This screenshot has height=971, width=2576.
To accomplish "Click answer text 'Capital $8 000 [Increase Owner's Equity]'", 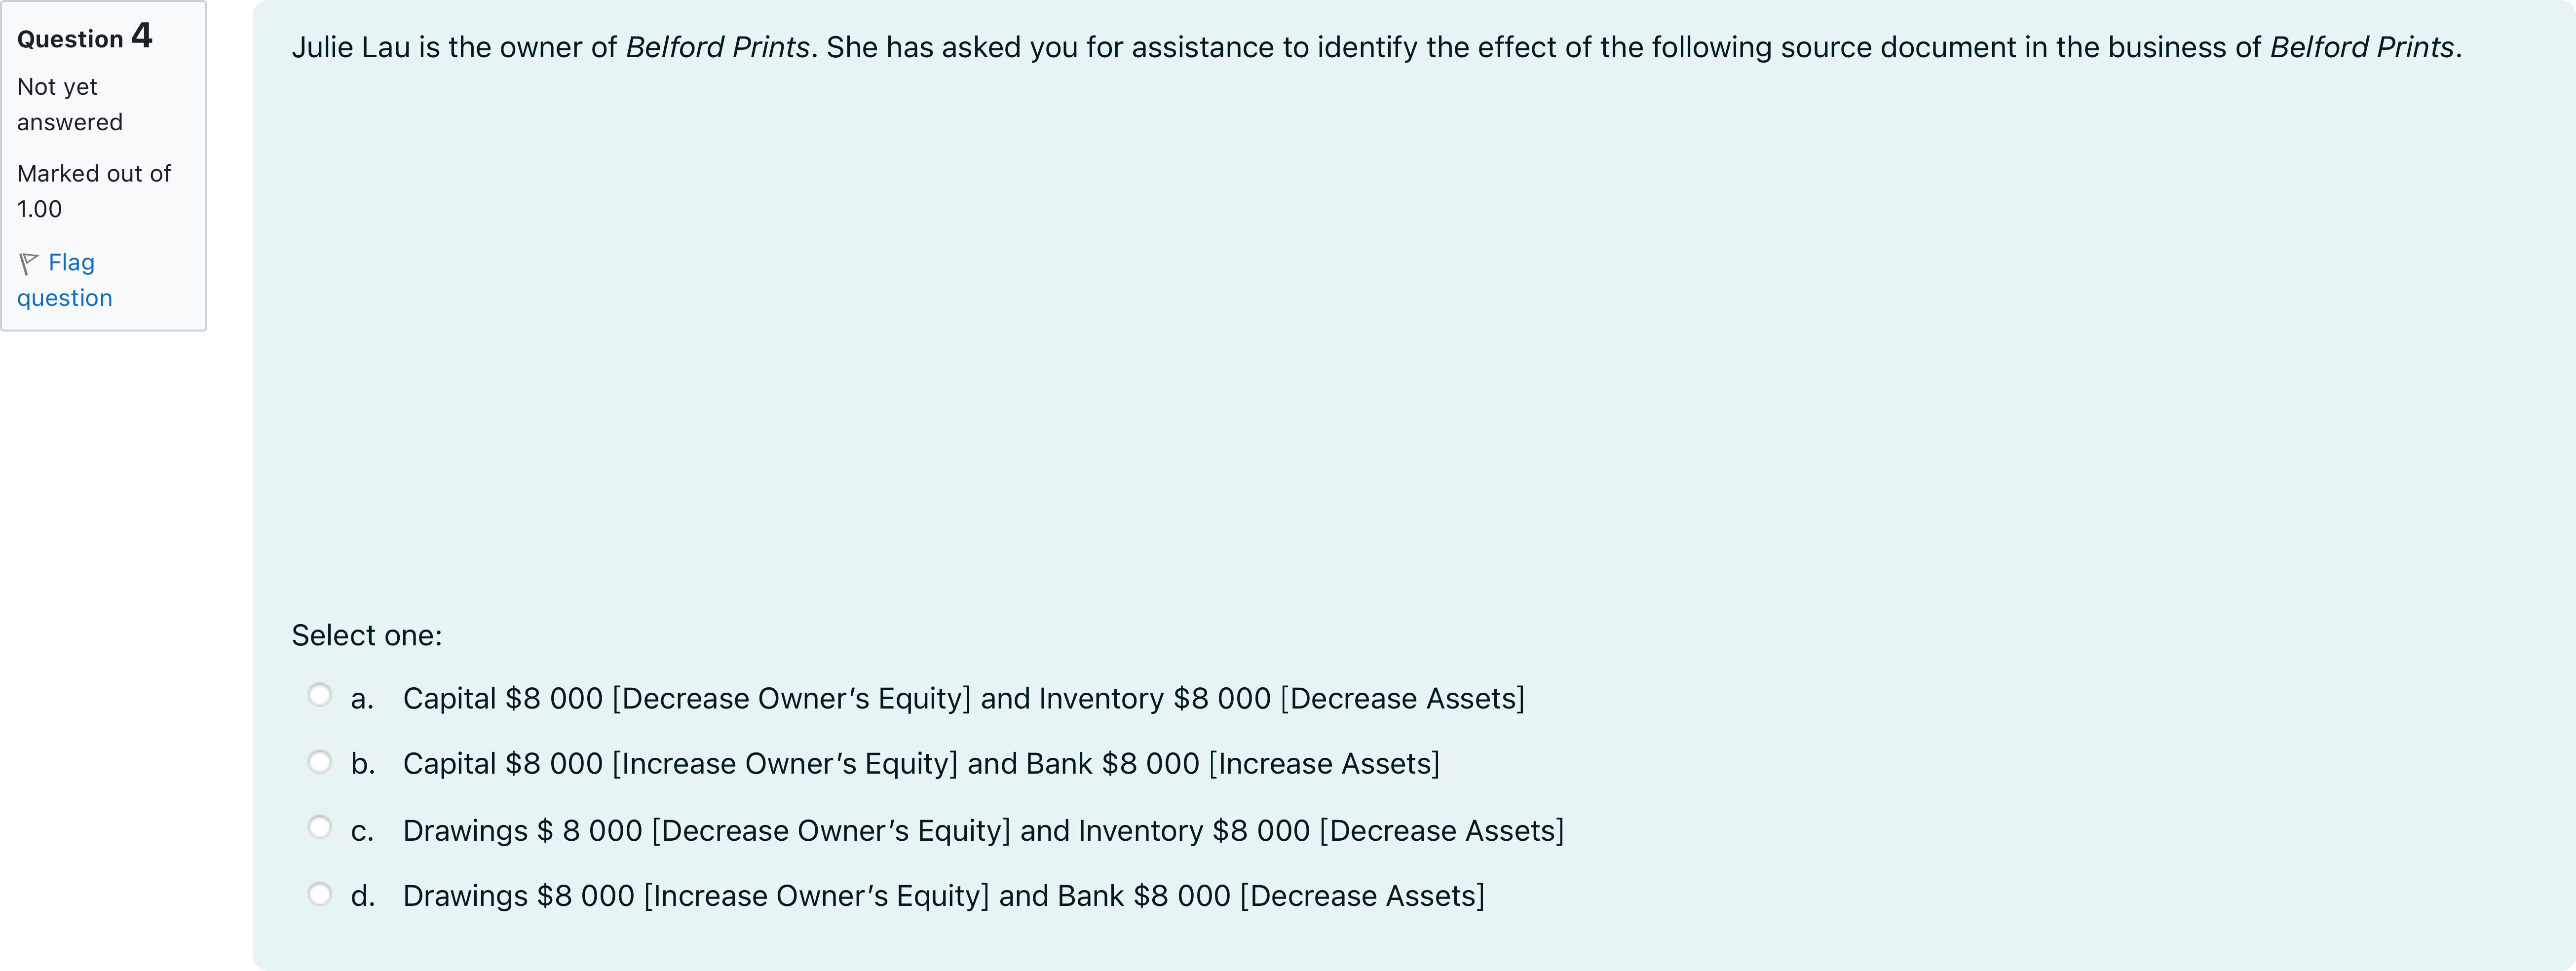I will (680, 764).
